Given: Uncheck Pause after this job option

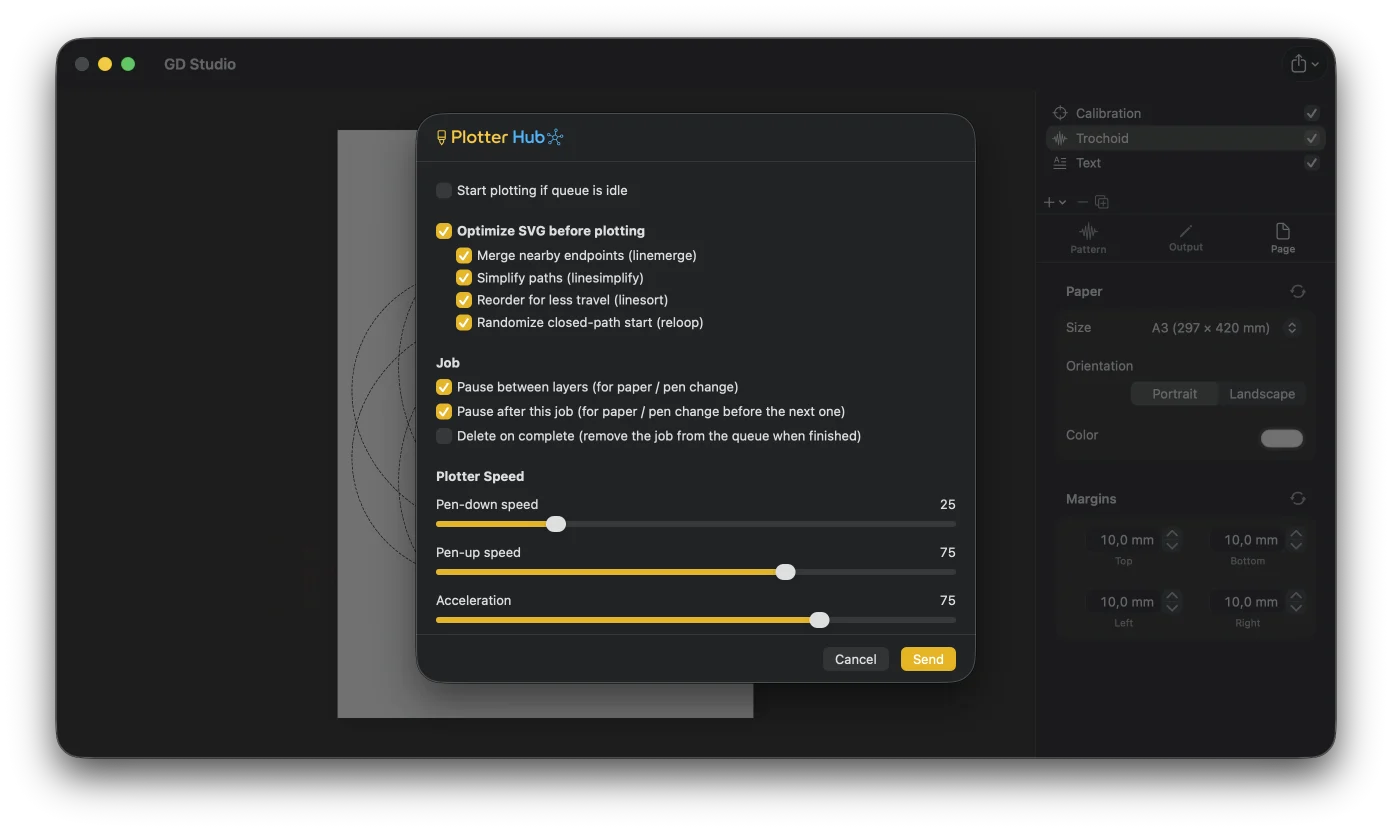Looking at the screenshot, I should click(x=444, y=411).
